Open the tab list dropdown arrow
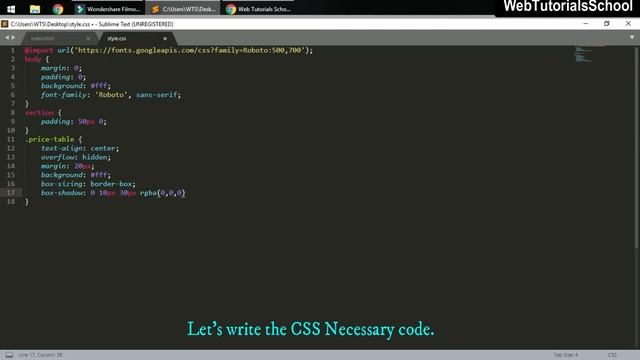The image size is (640, 360). point(632,38)
